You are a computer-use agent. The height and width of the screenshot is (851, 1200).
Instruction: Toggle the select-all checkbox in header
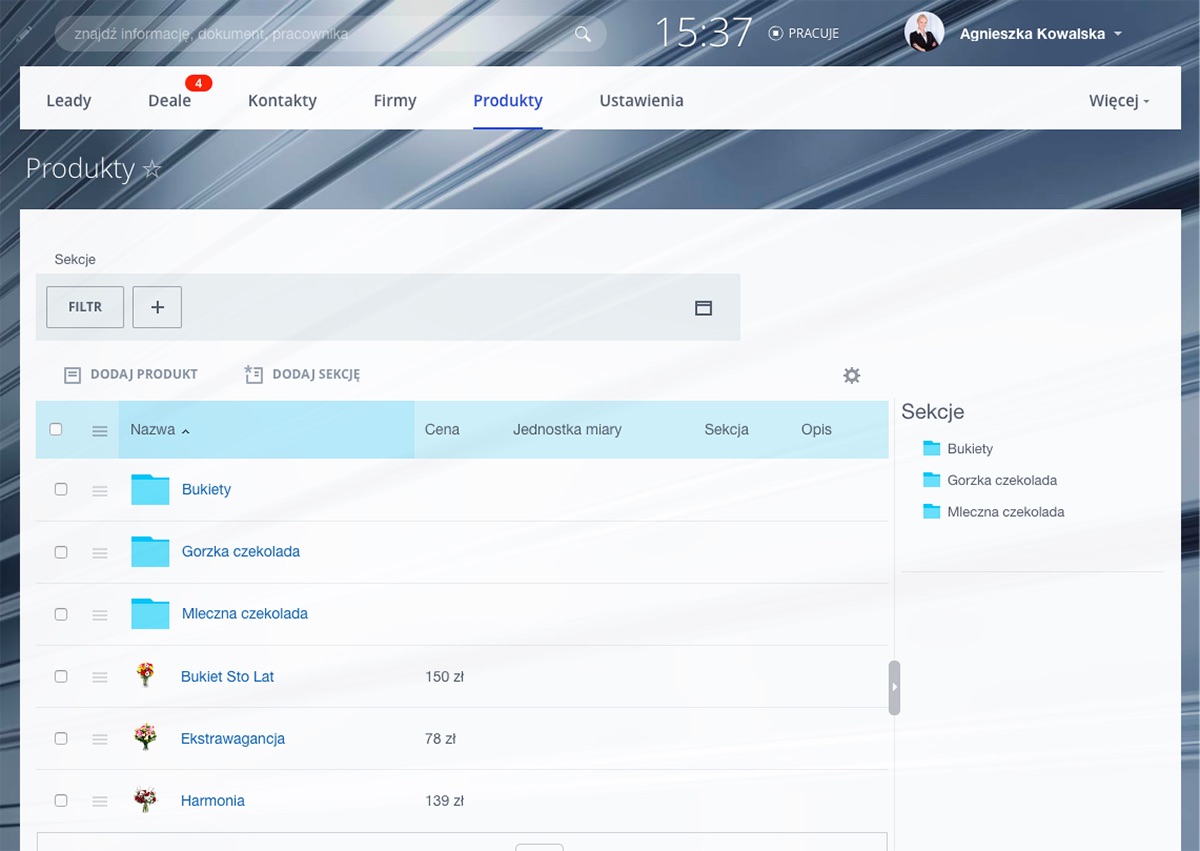(56, 429)
